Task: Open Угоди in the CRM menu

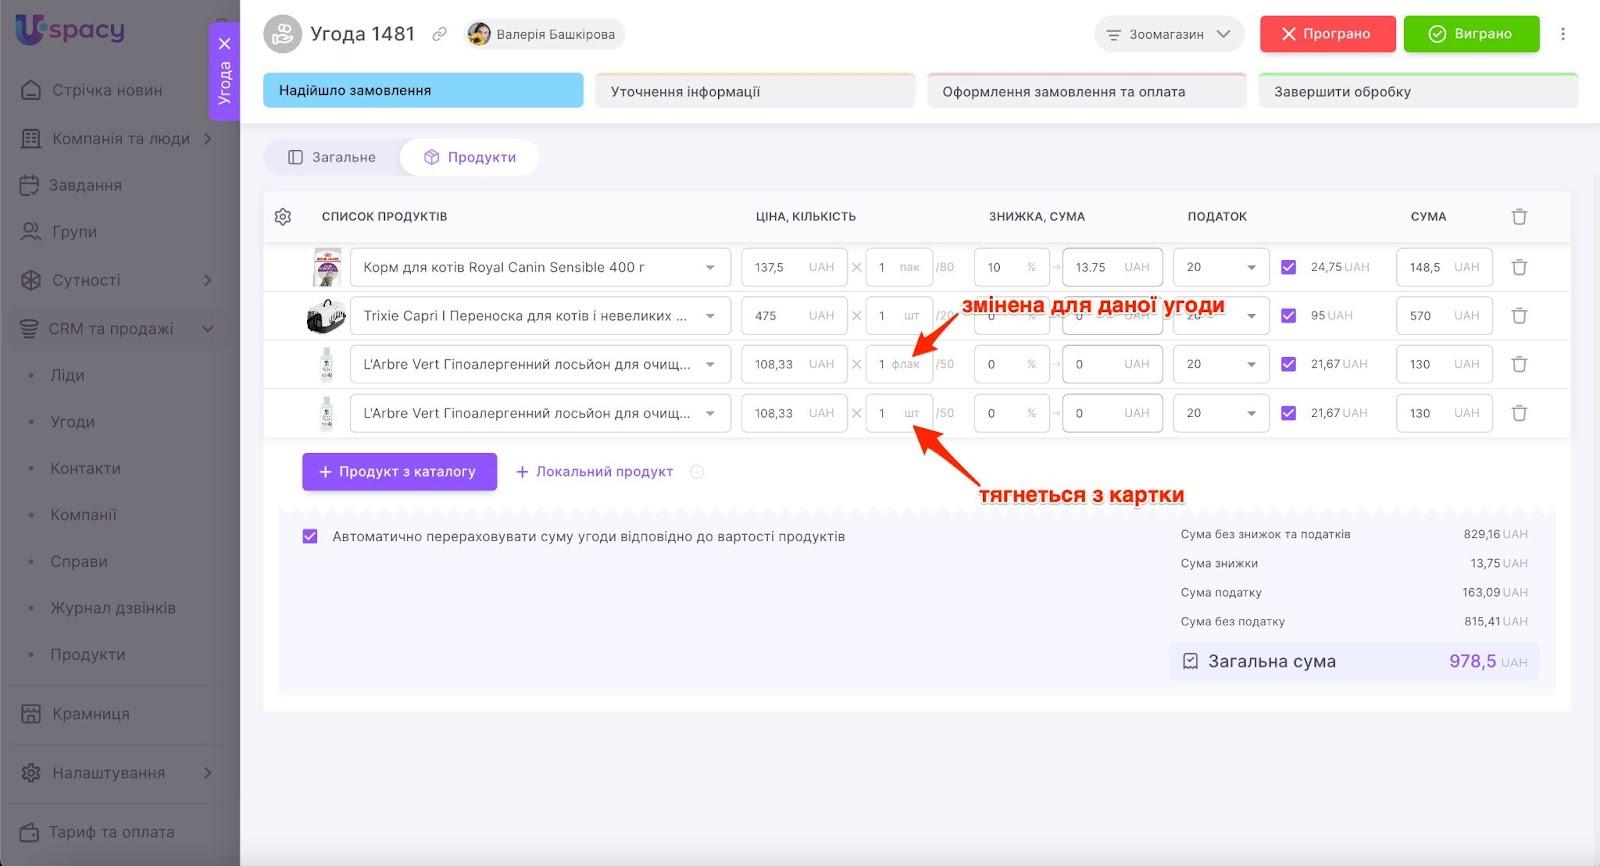Action: [73, 422]
